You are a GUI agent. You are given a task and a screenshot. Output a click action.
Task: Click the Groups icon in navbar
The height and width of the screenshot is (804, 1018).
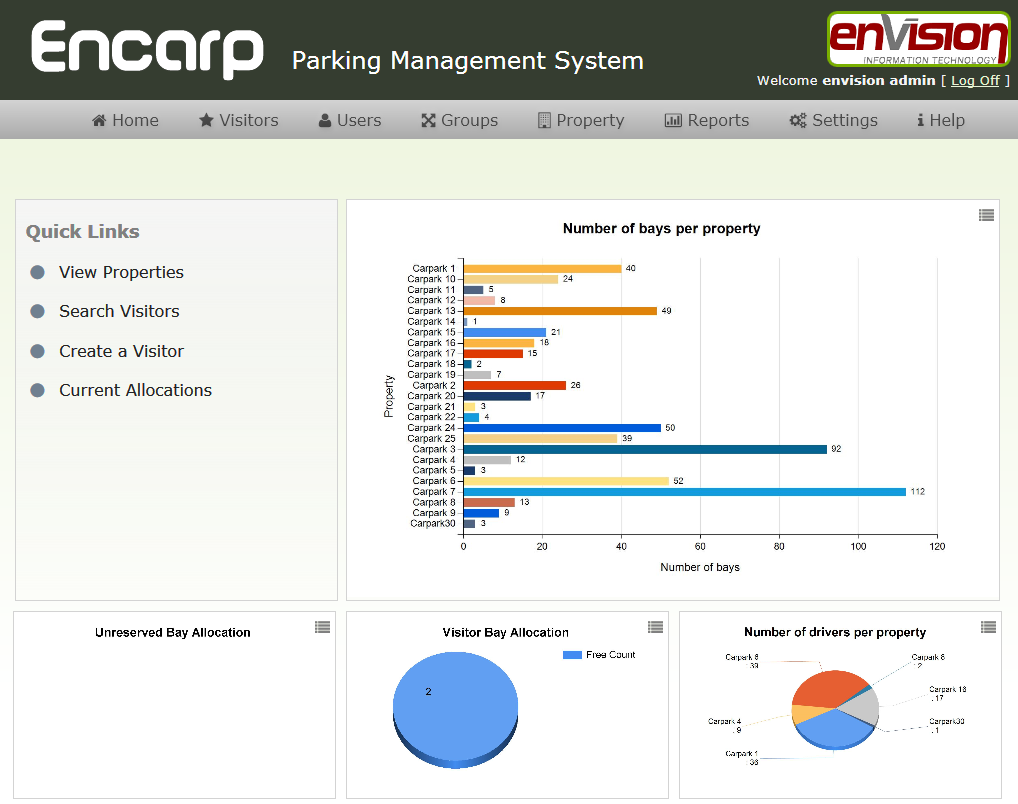(428, 121)
